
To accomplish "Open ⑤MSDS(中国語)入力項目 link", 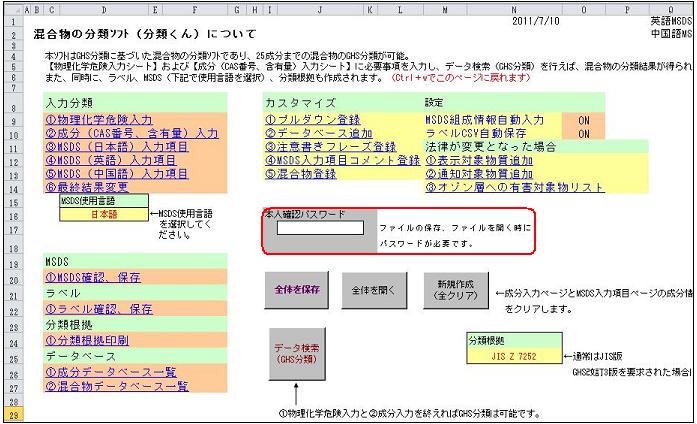I will pos(116,173).
